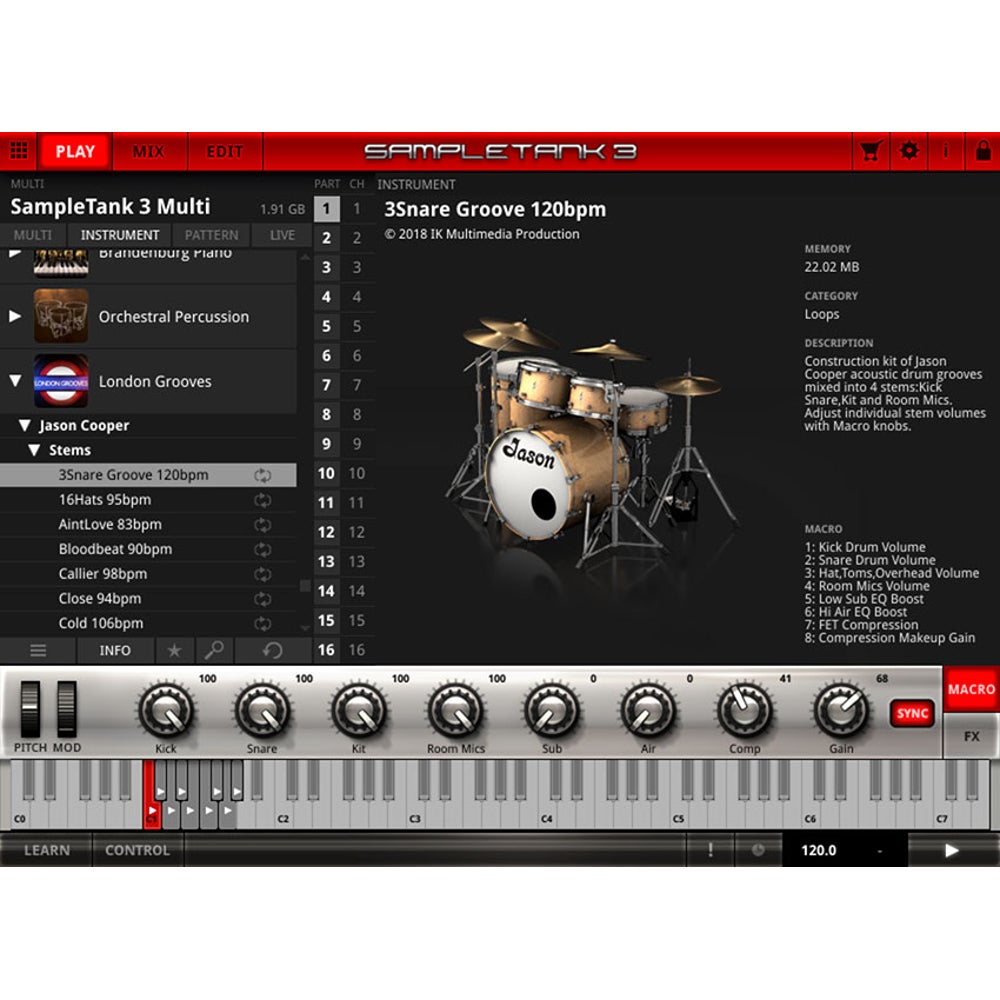Click the Room Mics macro knob
This screenshot has height=1000, width=1000.
pos(455,710)
